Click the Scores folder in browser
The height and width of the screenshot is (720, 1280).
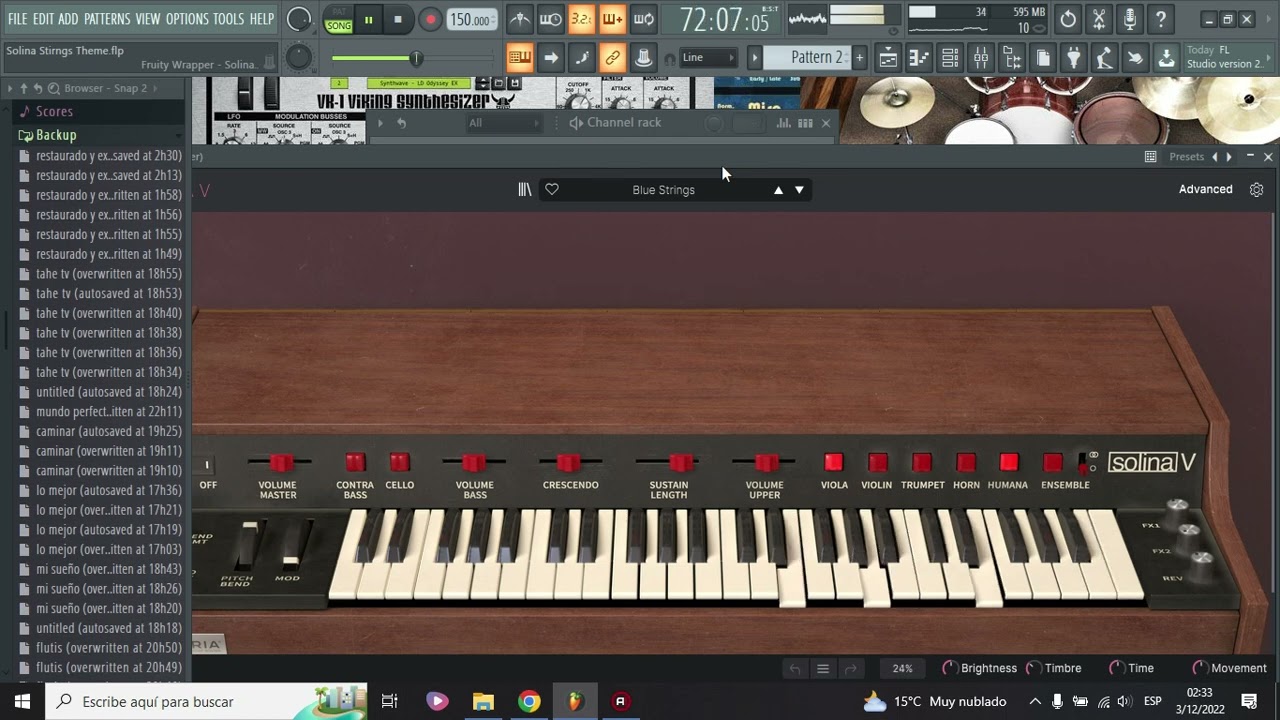(x=54, y=111)
